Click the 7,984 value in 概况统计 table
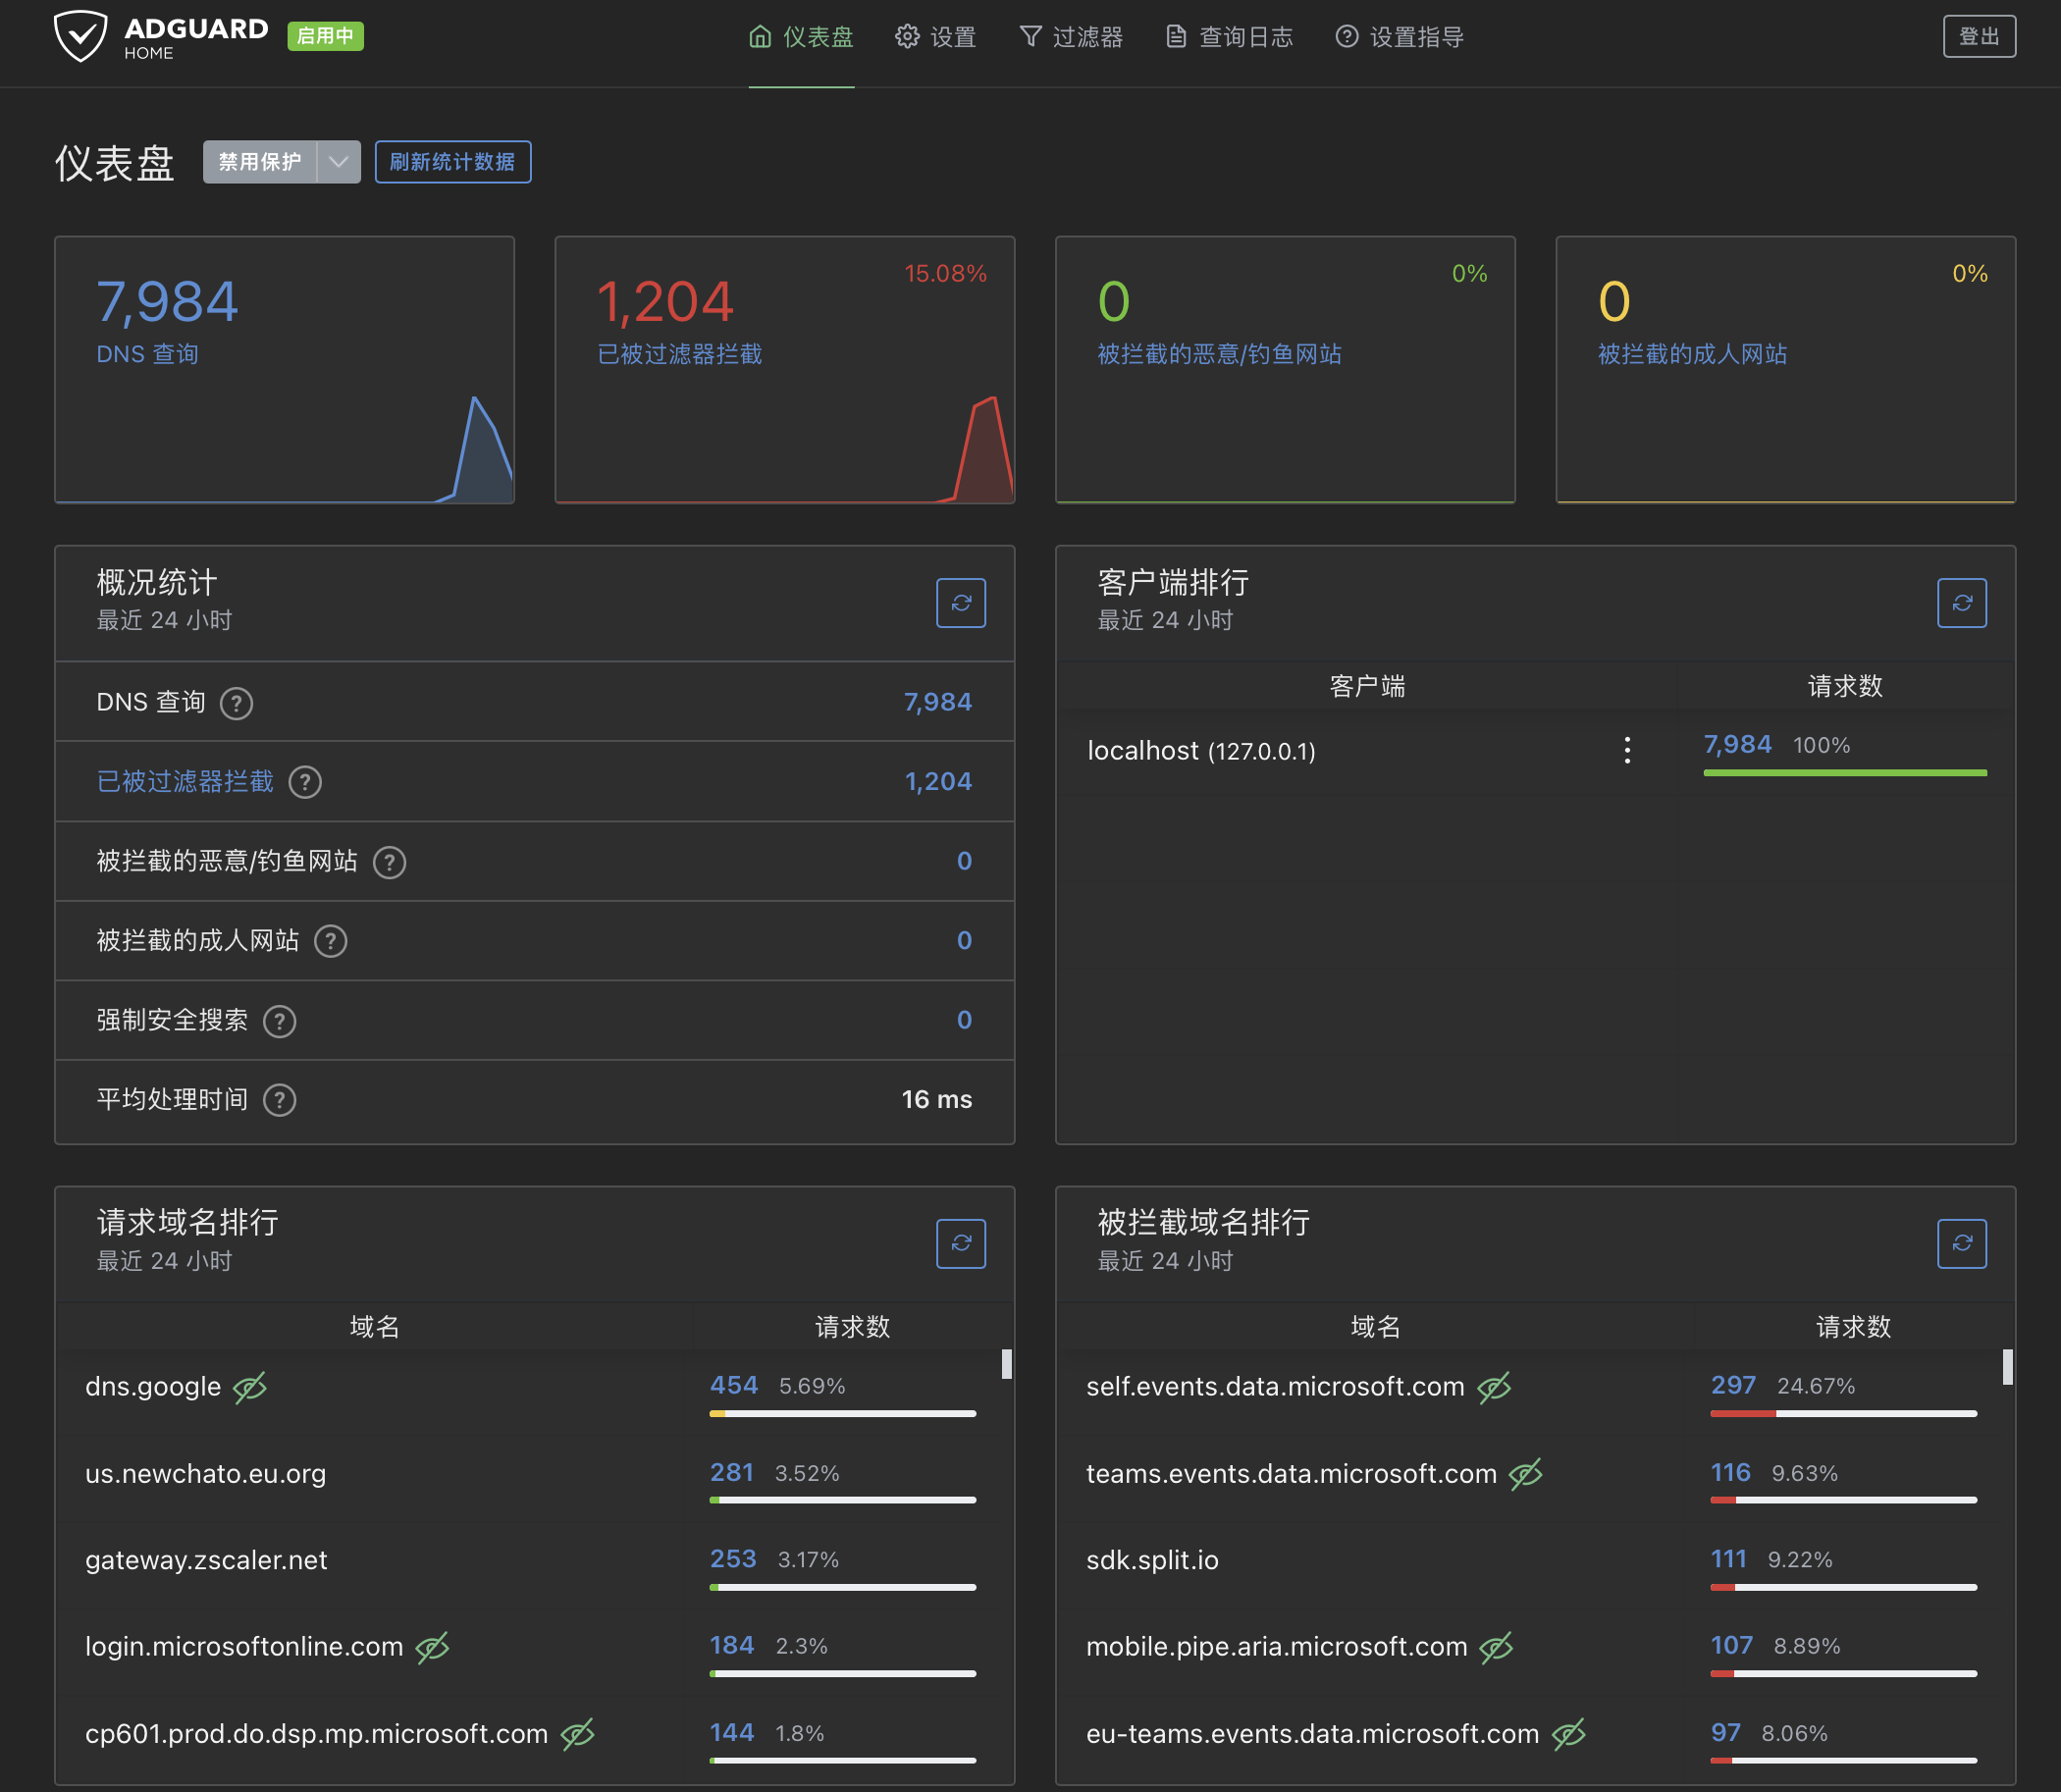The width and height of the screenshot is (2061, 1792). [x=937, y=702]
